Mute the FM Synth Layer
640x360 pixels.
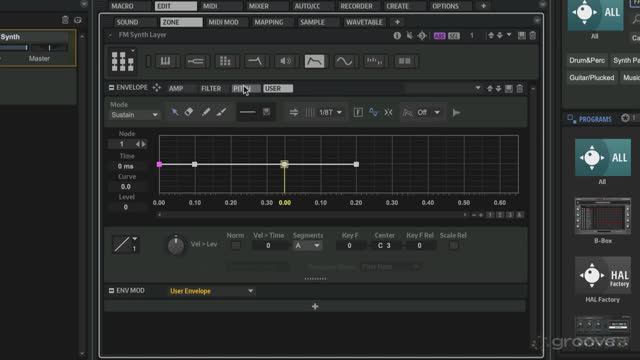click(x=409, y=36)
